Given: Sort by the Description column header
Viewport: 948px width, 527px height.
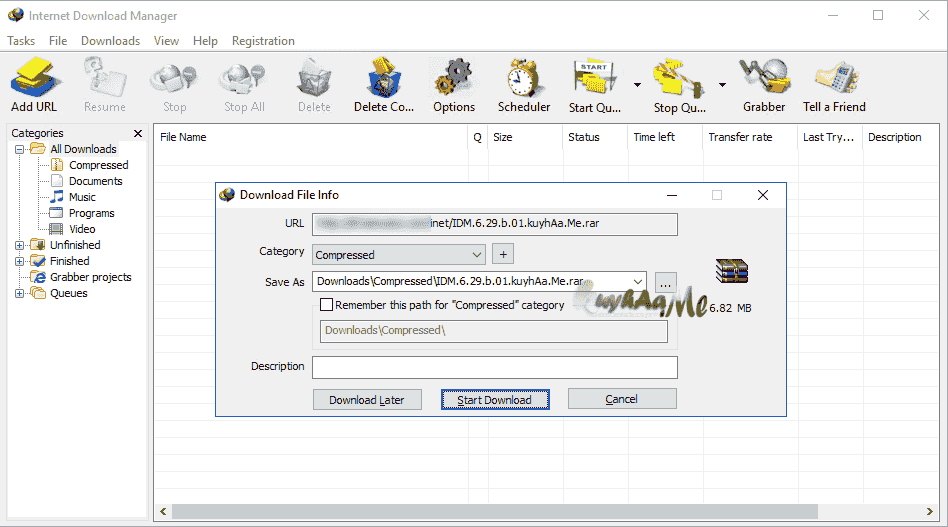Looking at the screenshot, I should pyautogui.click(x=901, y=137).
